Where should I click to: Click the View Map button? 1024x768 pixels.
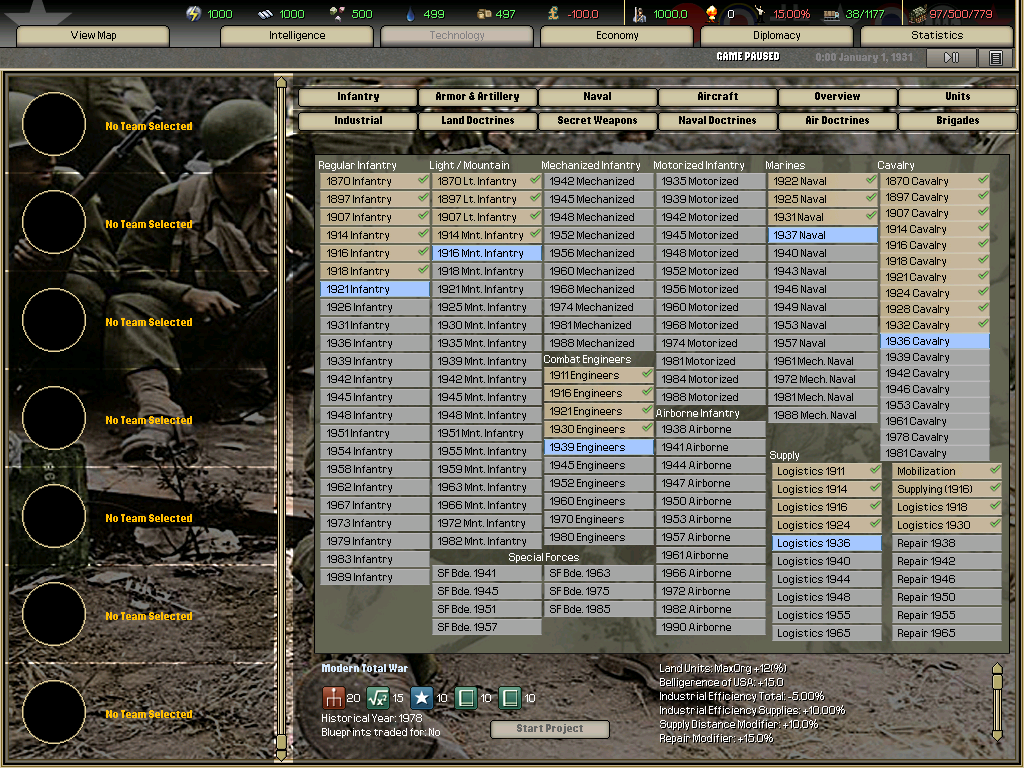point(92,35)
